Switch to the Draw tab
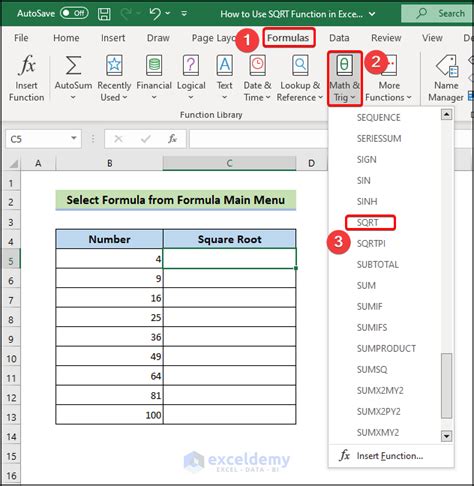 pos(158,38)
